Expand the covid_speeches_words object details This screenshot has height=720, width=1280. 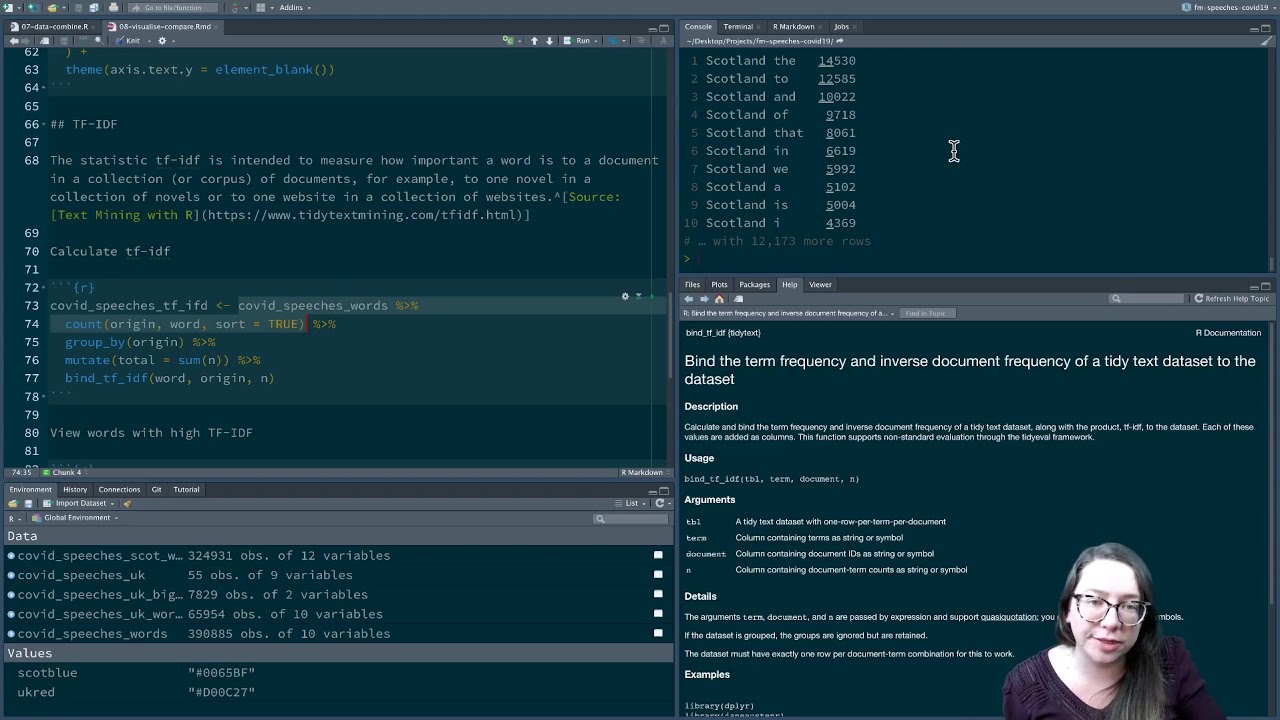(x=11, y=633)
